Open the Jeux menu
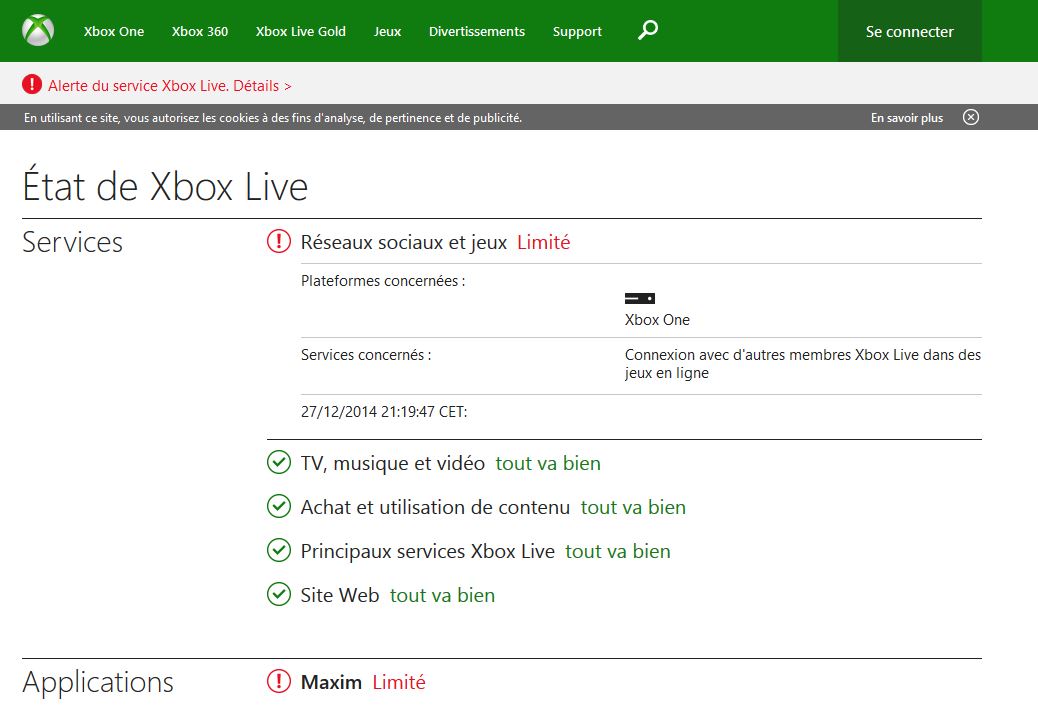The width and height of the screenshot is (1038, 724). point(387,31)
